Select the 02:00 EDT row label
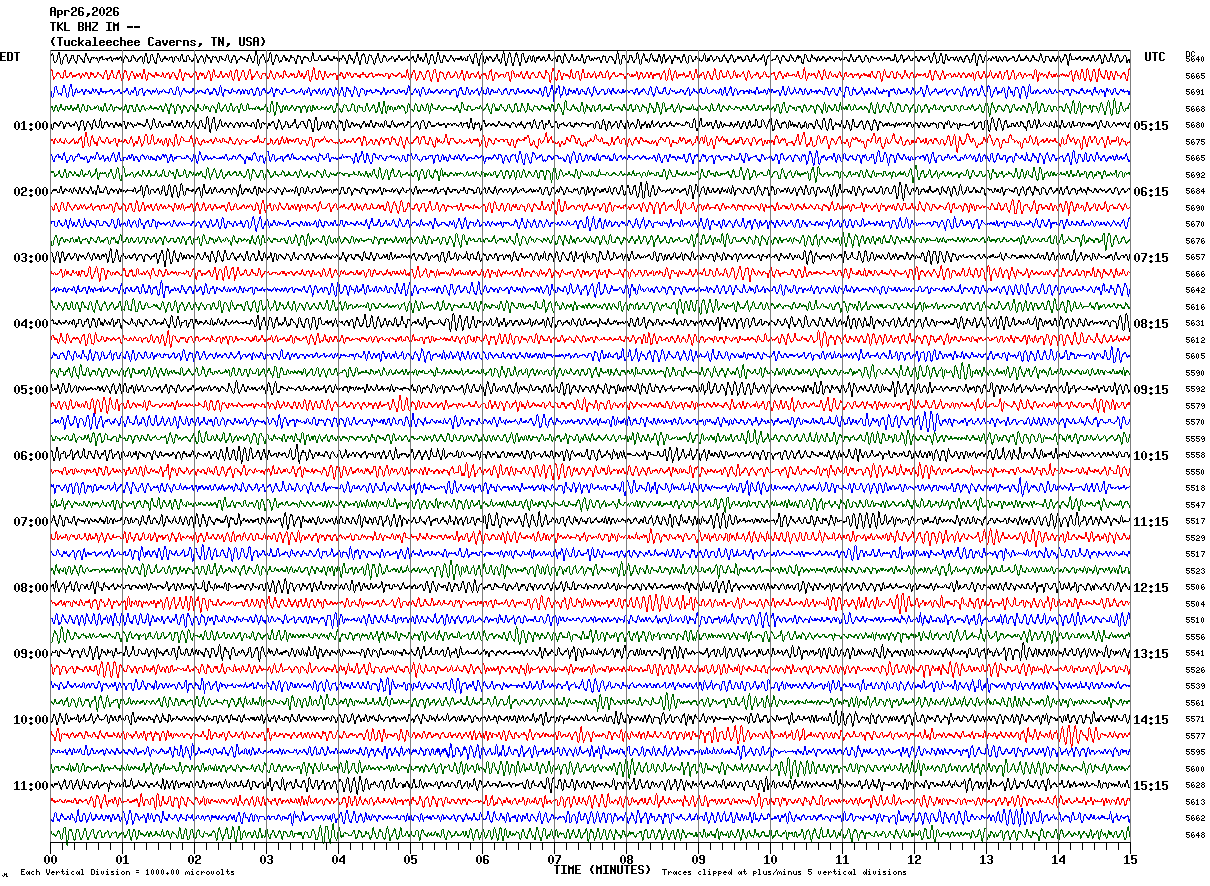 30,192
